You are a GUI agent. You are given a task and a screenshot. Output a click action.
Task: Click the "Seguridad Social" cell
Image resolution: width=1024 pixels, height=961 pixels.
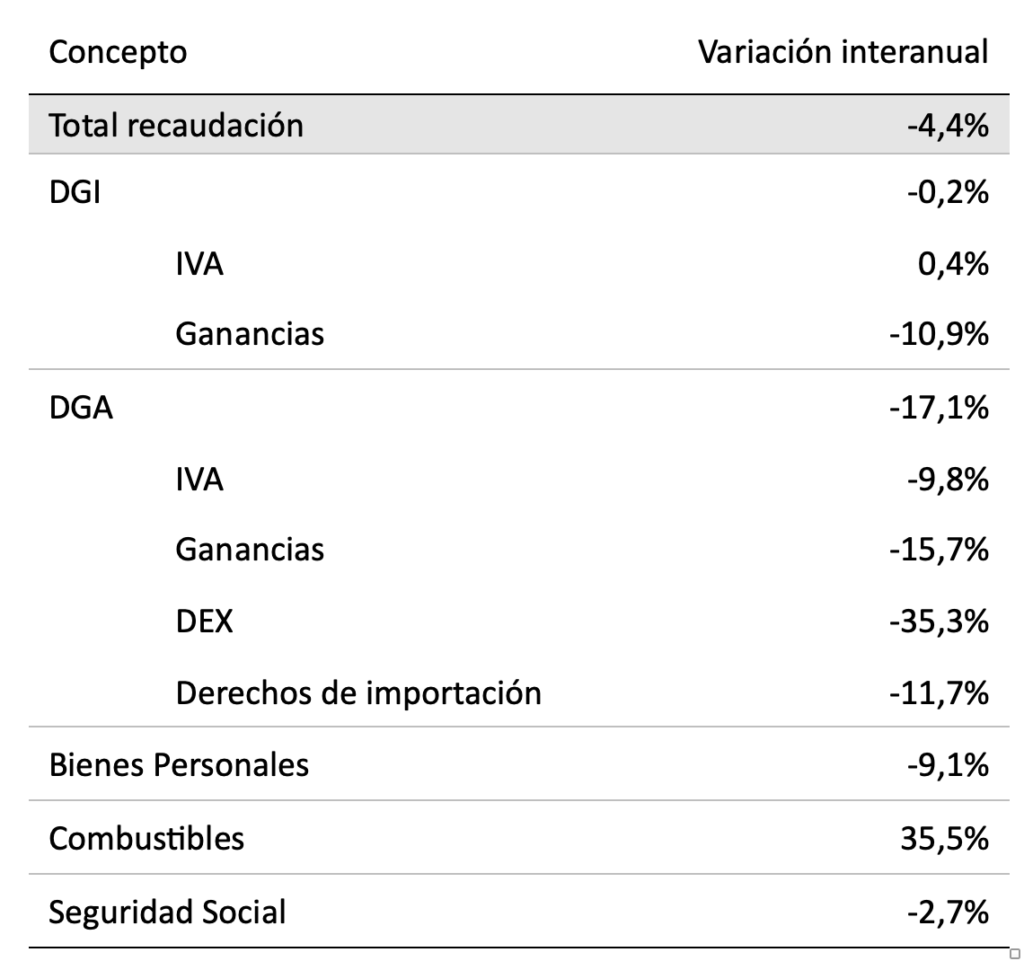(167, 911)
